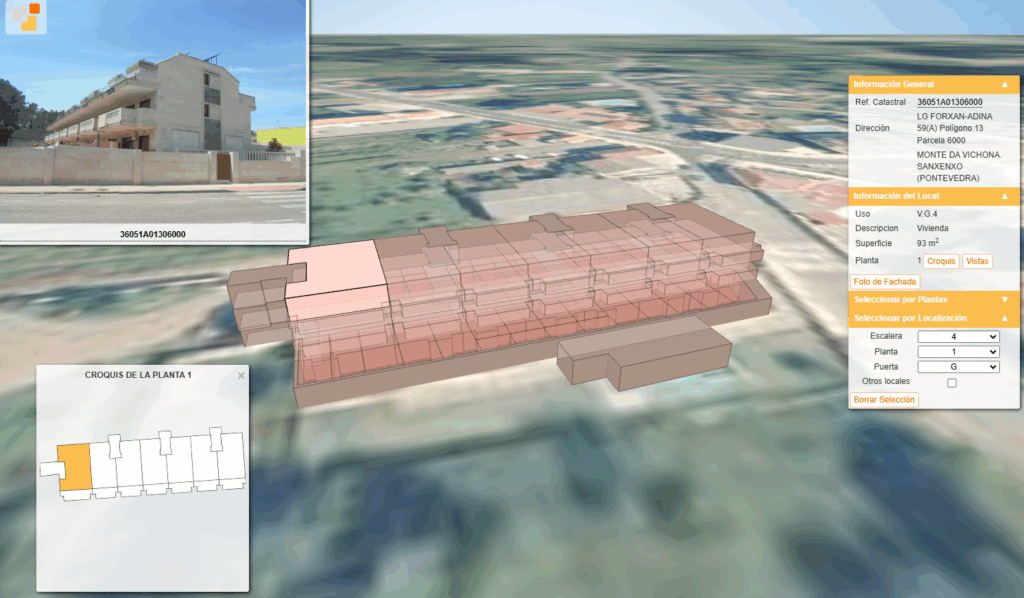The height and width of the screenshot is (598, 1024).
Task: Click the Vistas button
Action: click(977, 261)
